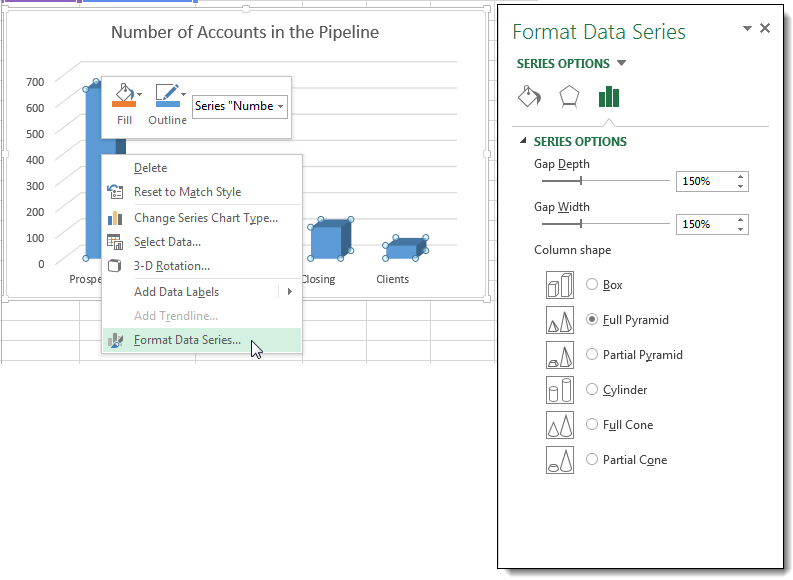Click the Gap Depth 150% input field
Screen dimensions: 793x580
pyautogui.click(x=705, y=181)
